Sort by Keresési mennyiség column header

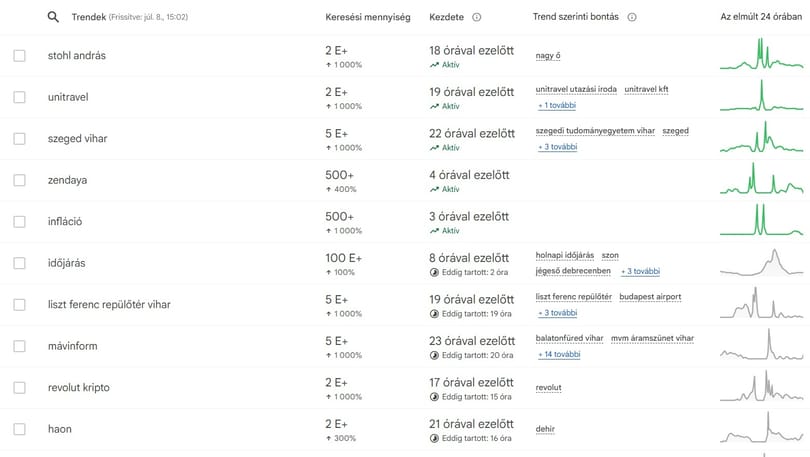[x=368, y=17]
